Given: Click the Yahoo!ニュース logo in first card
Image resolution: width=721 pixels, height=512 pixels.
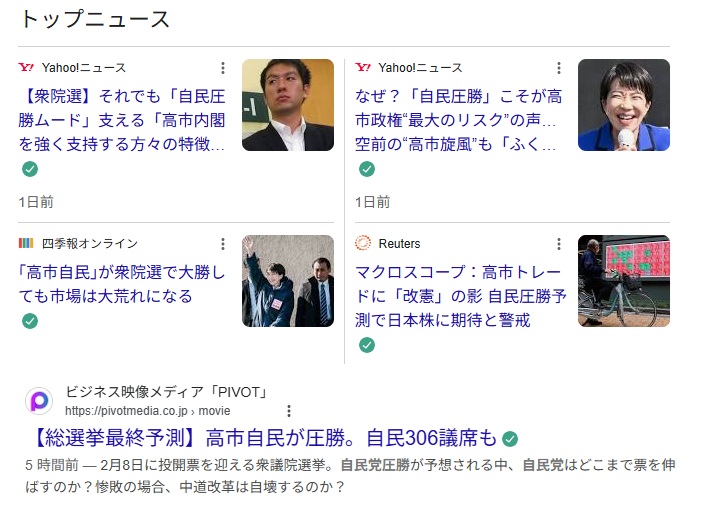Looking at the screenshot, I should pyautogui.click(x=26, y=68).
